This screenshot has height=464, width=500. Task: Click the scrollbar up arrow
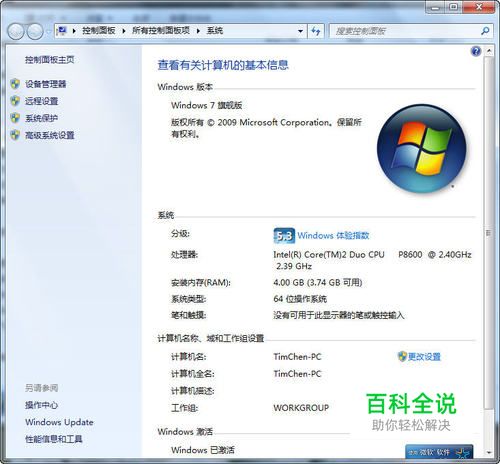[489, 51]
